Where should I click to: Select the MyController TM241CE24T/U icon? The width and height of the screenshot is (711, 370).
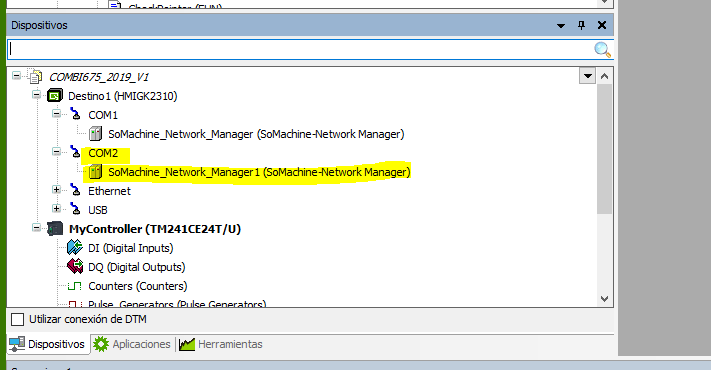click(55, 229)
